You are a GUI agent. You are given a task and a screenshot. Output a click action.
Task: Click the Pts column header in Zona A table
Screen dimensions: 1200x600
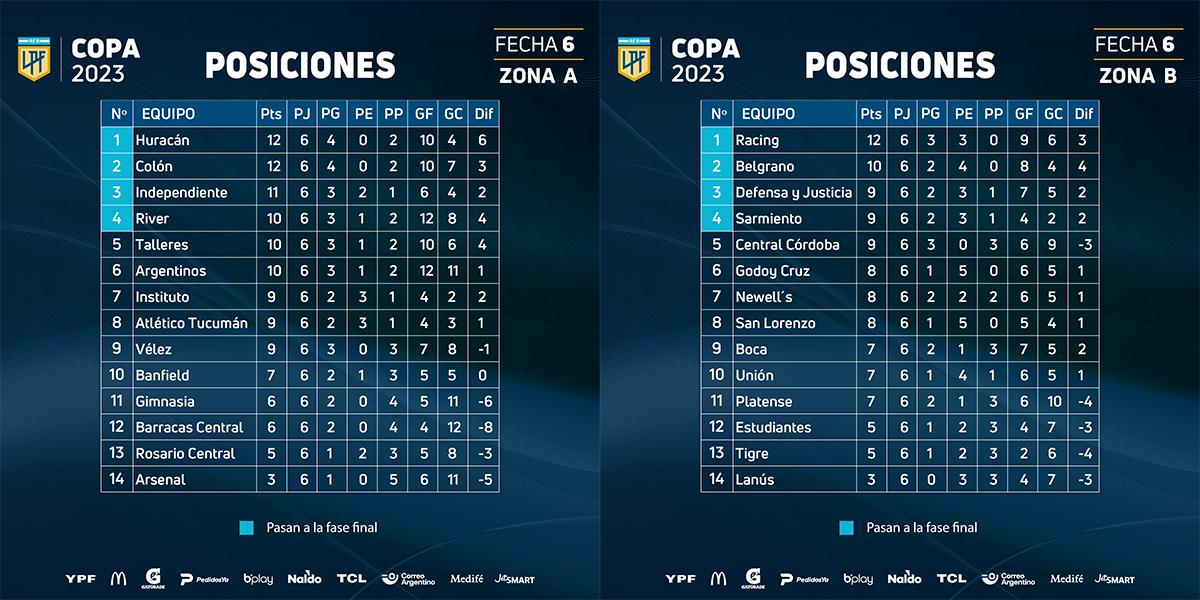270,114
